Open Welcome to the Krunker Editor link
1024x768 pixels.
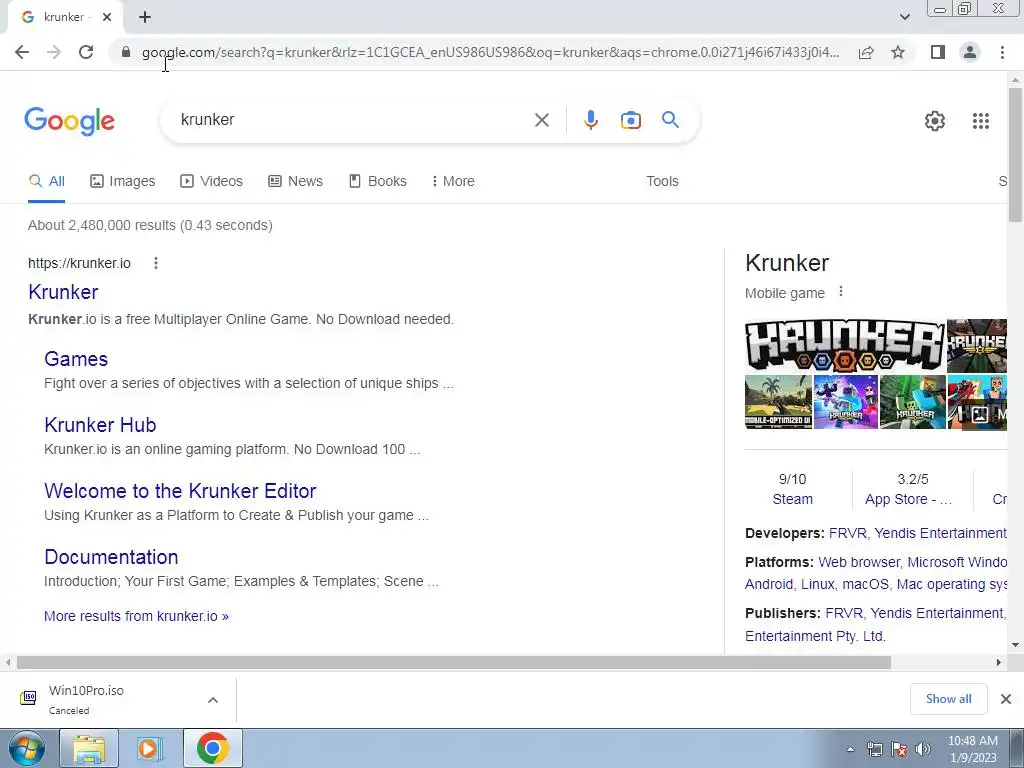coord(180,491)
